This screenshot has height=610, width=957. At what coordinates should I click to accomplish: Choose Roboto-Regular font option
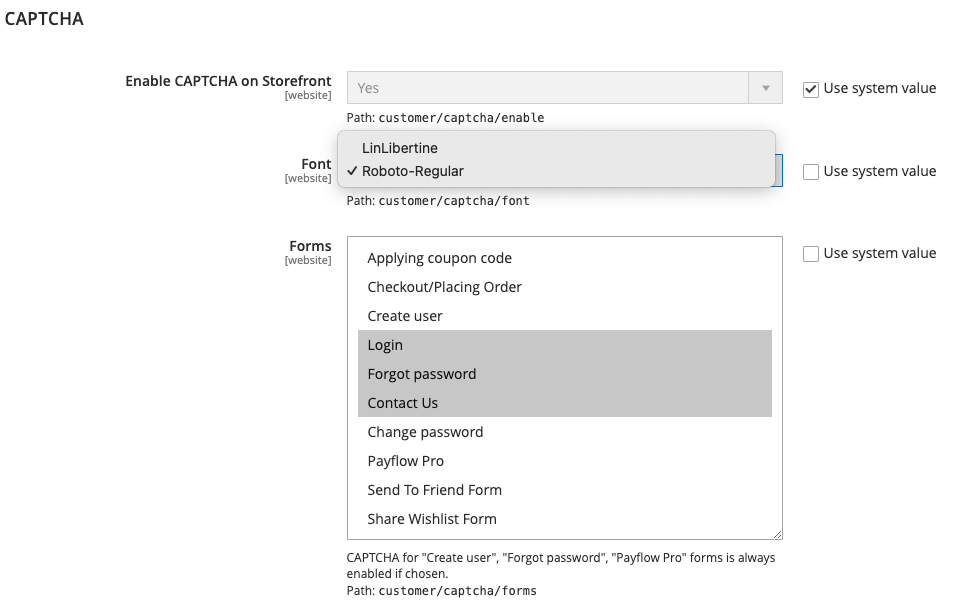point(556,171)
